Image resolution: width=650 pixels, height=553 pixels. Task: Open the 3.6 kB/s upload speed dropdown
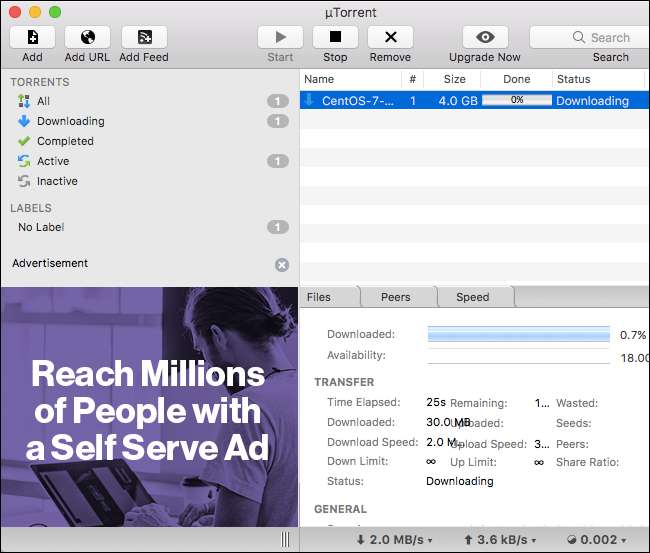coord(500,540)
